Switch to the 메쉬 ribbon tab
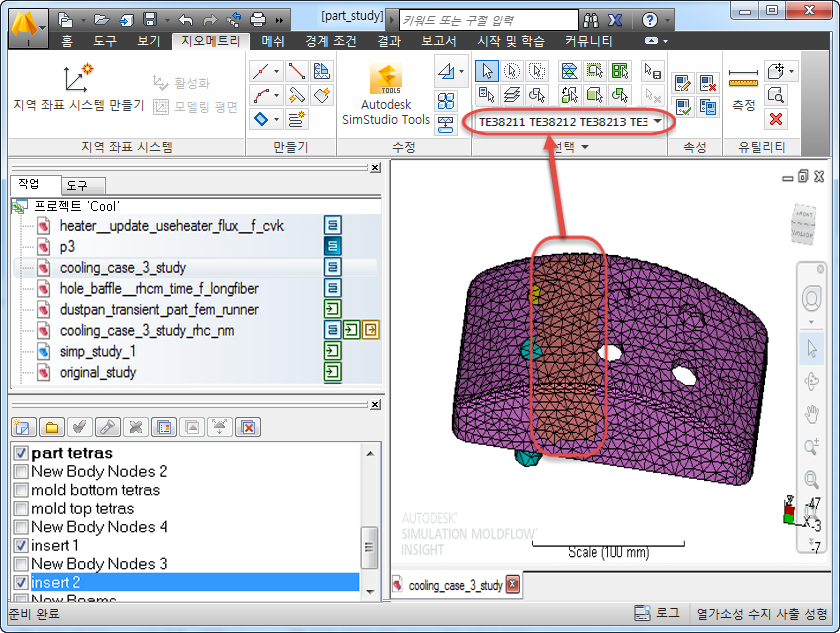The height and width of the screenshot is (633, 840). (x=273, y=41)
